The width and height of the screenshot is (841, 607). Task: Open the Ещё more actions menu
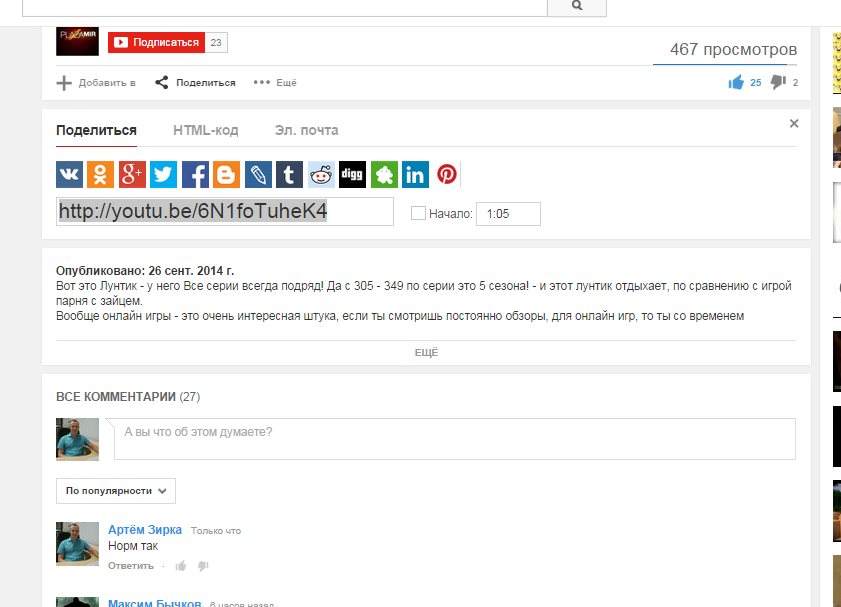coord(275,83)
